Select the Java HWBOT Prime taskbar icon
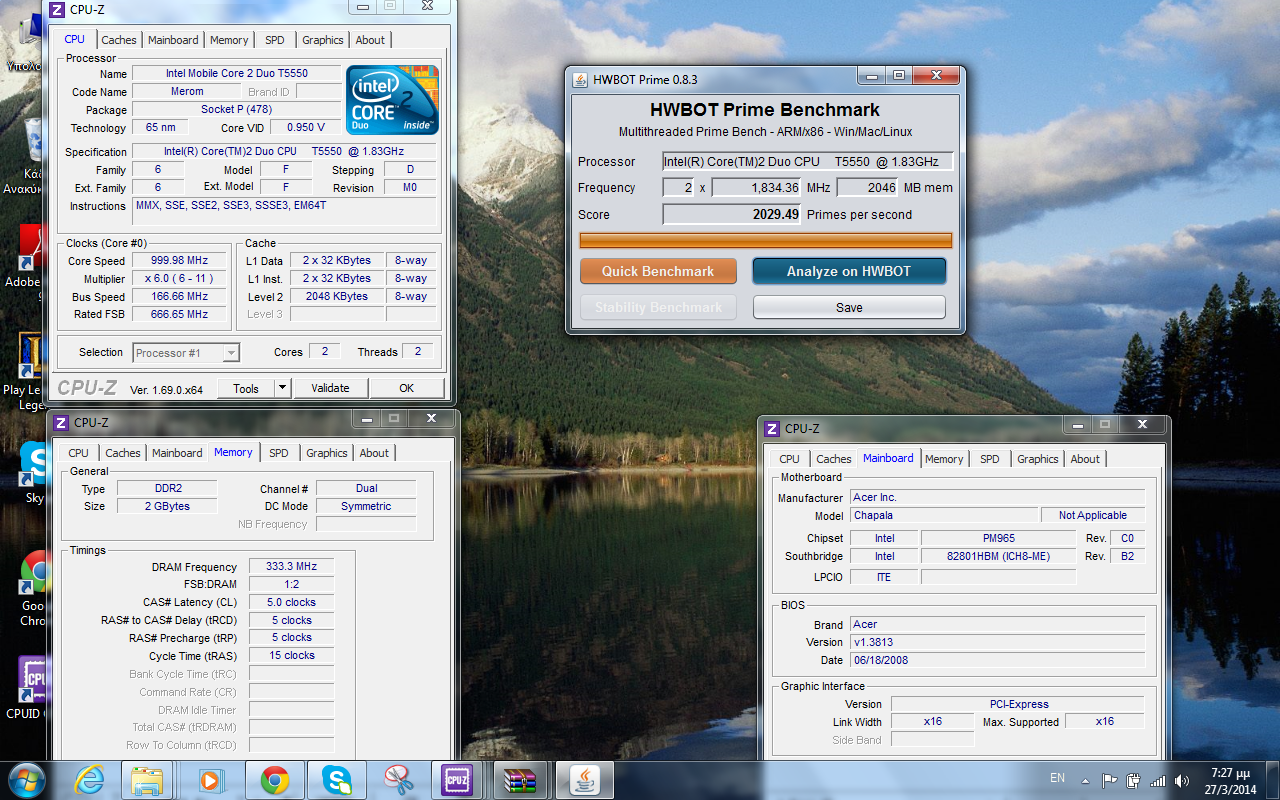The height and width of the screenshot is (800, 1280). pos(583,779)
